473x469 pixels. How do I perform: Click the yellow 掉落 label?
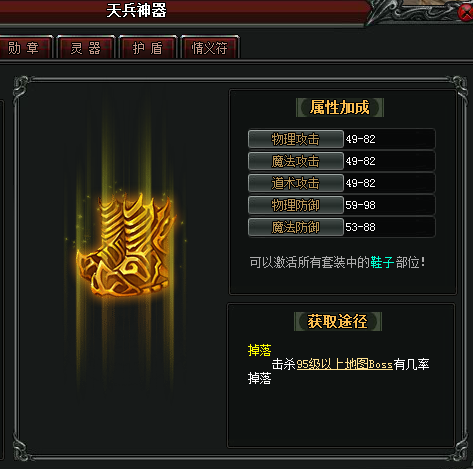point(260,350)
